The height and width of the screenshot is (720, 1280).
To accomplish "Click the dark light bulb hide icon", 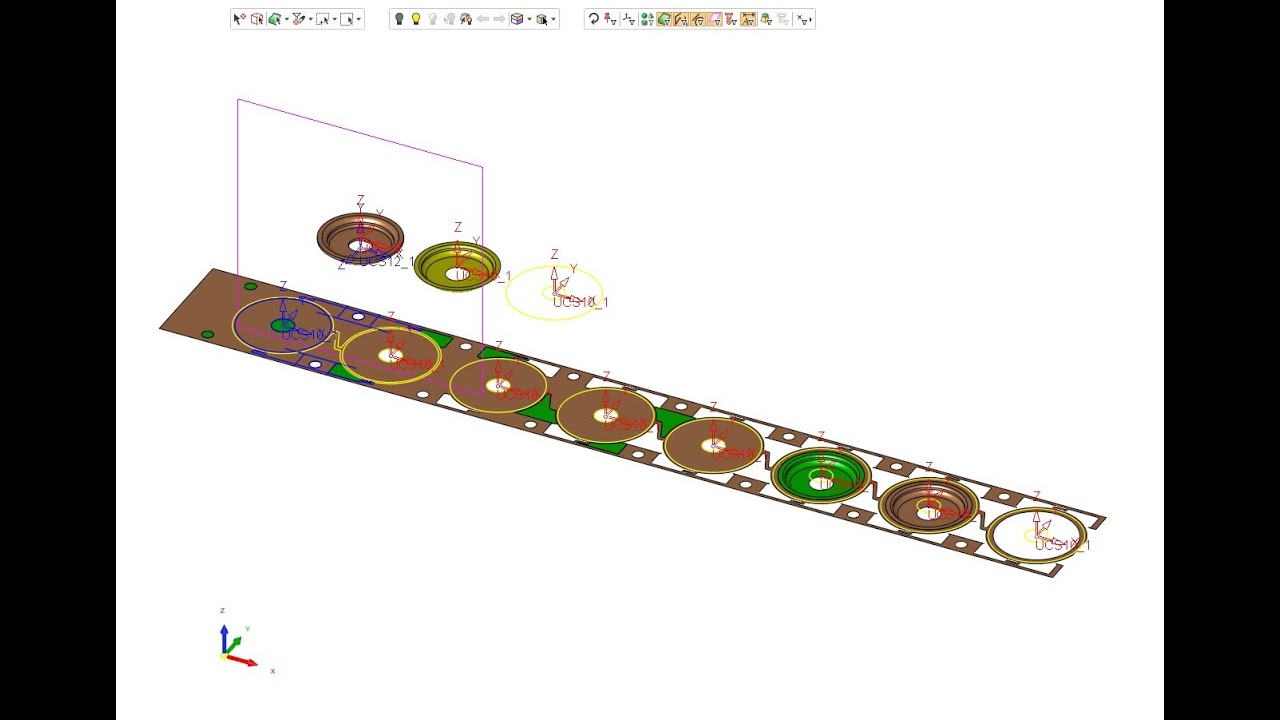I will 399,19.
